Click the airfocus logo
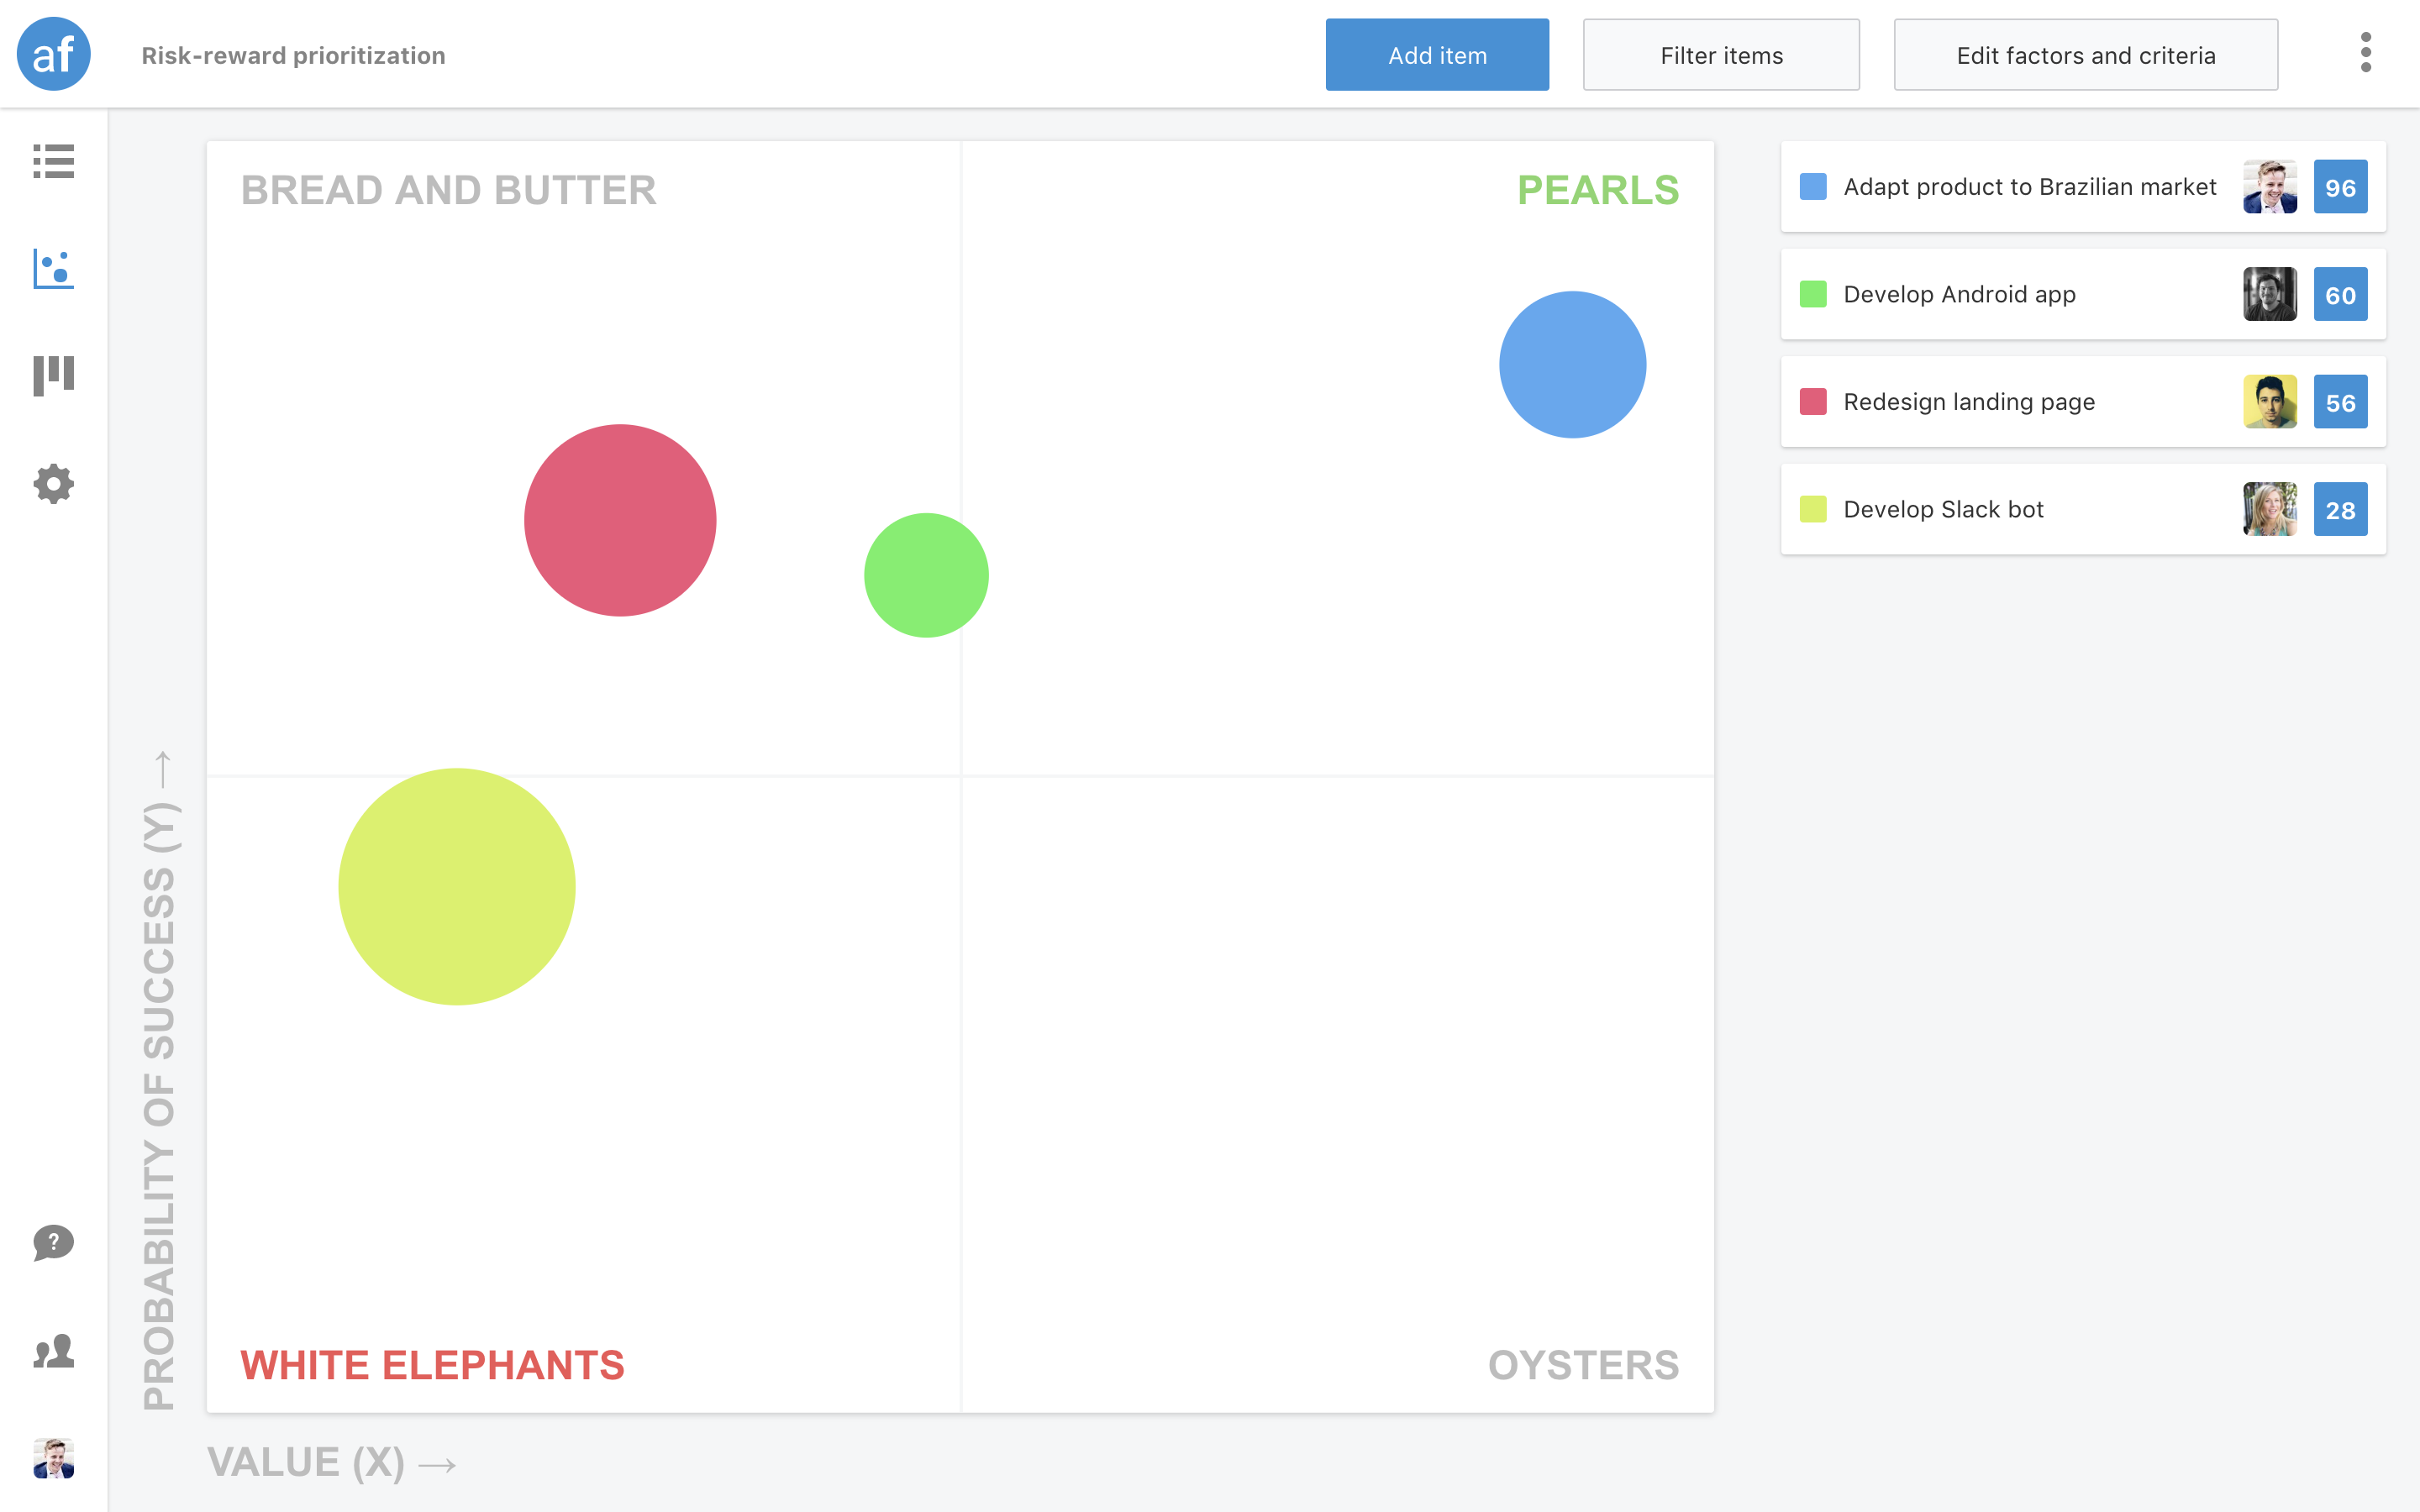This screenshot has height=1512, width=2420. point(53,54)
